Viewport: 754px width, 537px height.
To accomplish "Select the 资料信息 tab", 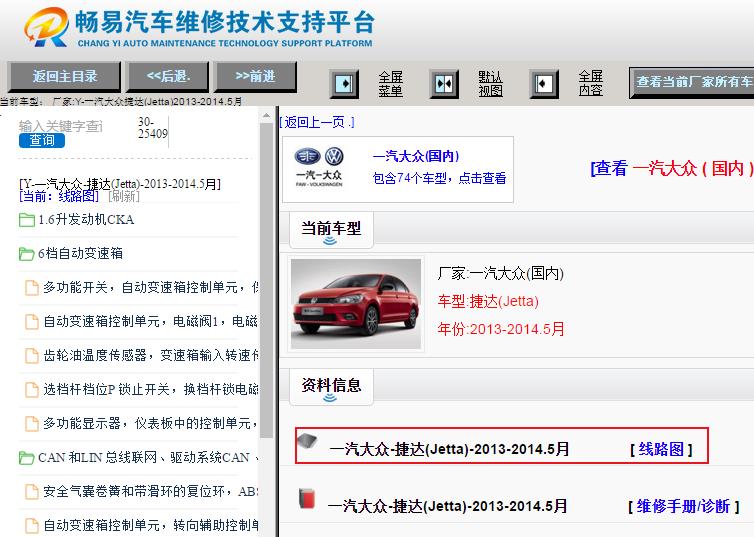I will coord(331,386).
